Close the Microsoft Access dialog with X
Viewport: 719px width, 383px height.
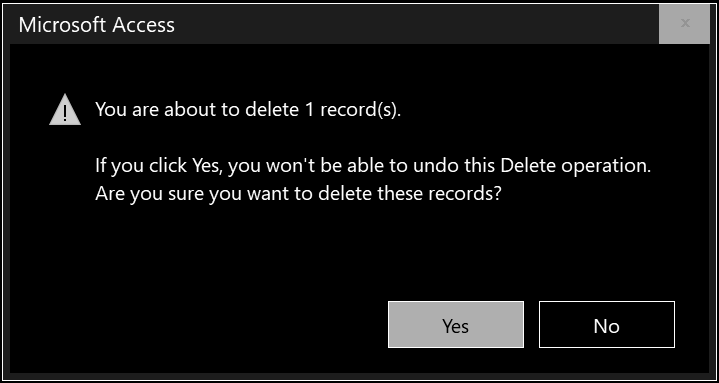pyautogui.click(x=685, y=23)
